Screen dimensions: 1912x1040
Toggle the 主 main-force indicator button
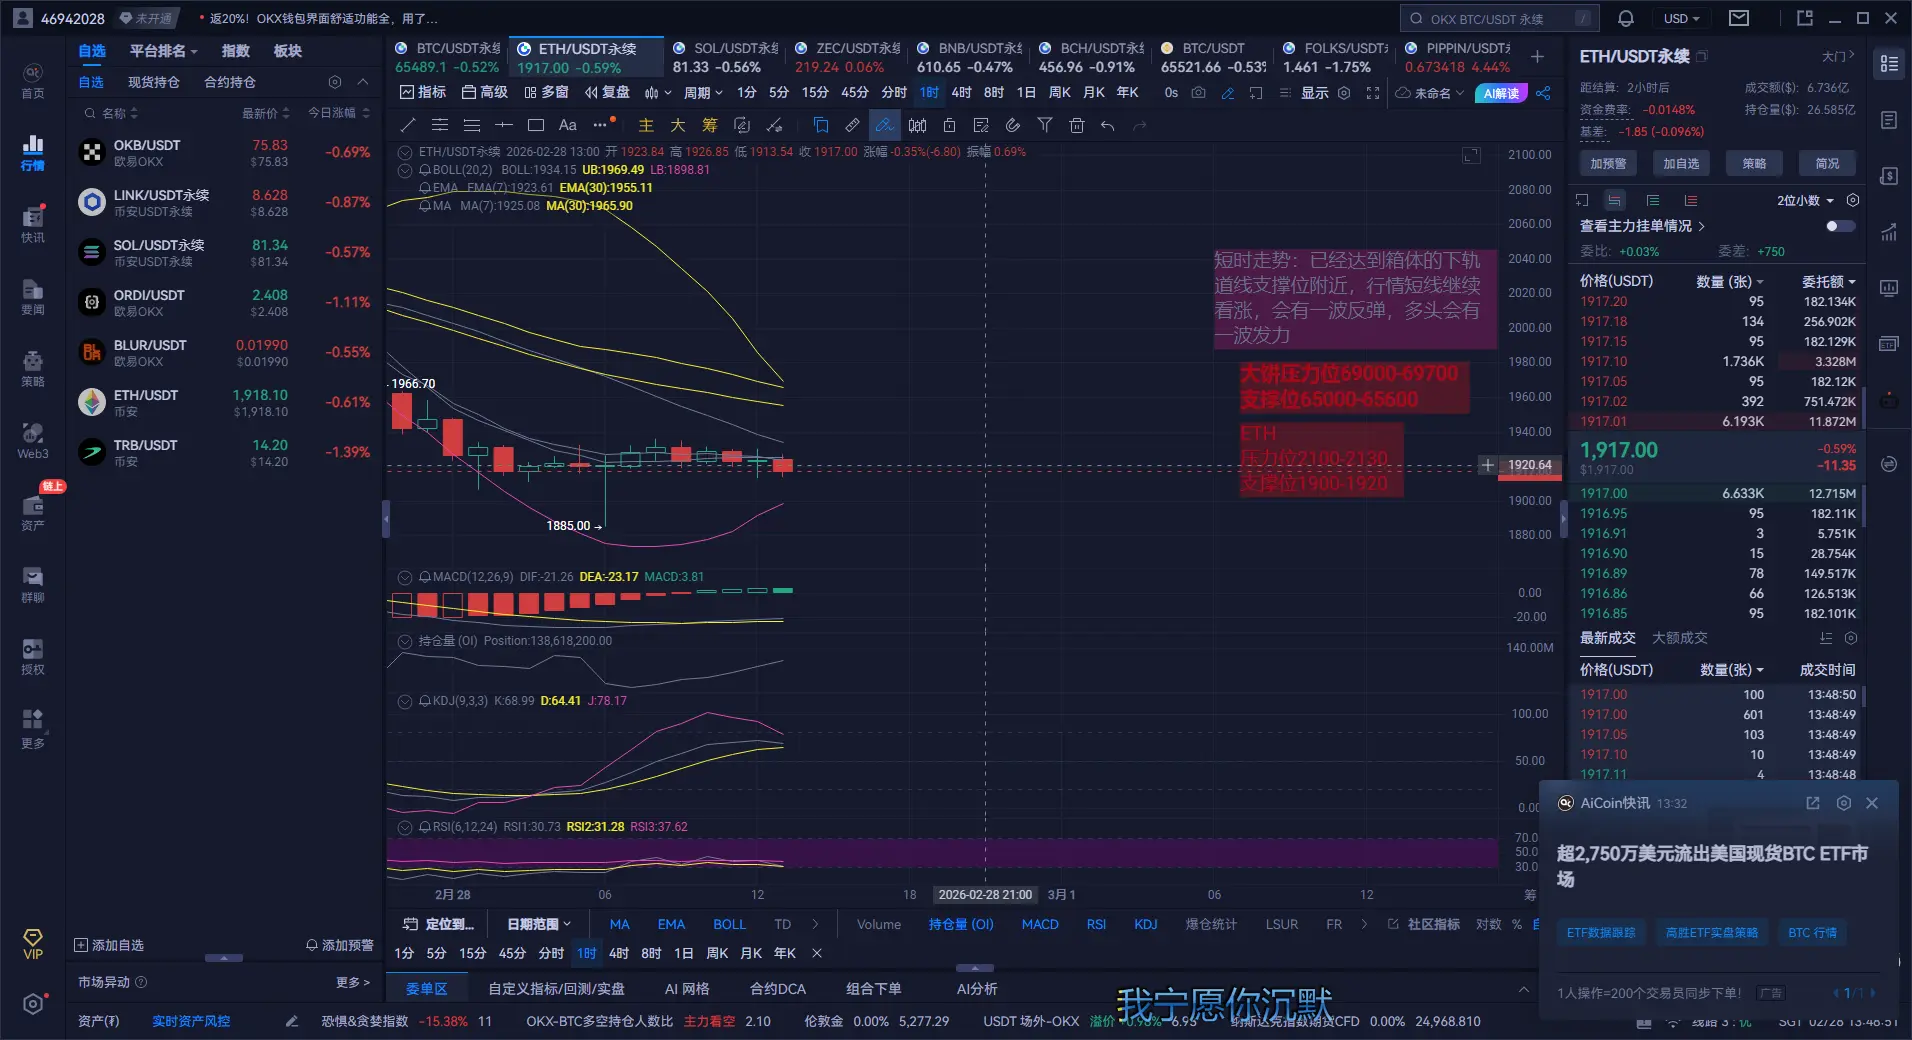pyautogui.click(x=646, y=125)
